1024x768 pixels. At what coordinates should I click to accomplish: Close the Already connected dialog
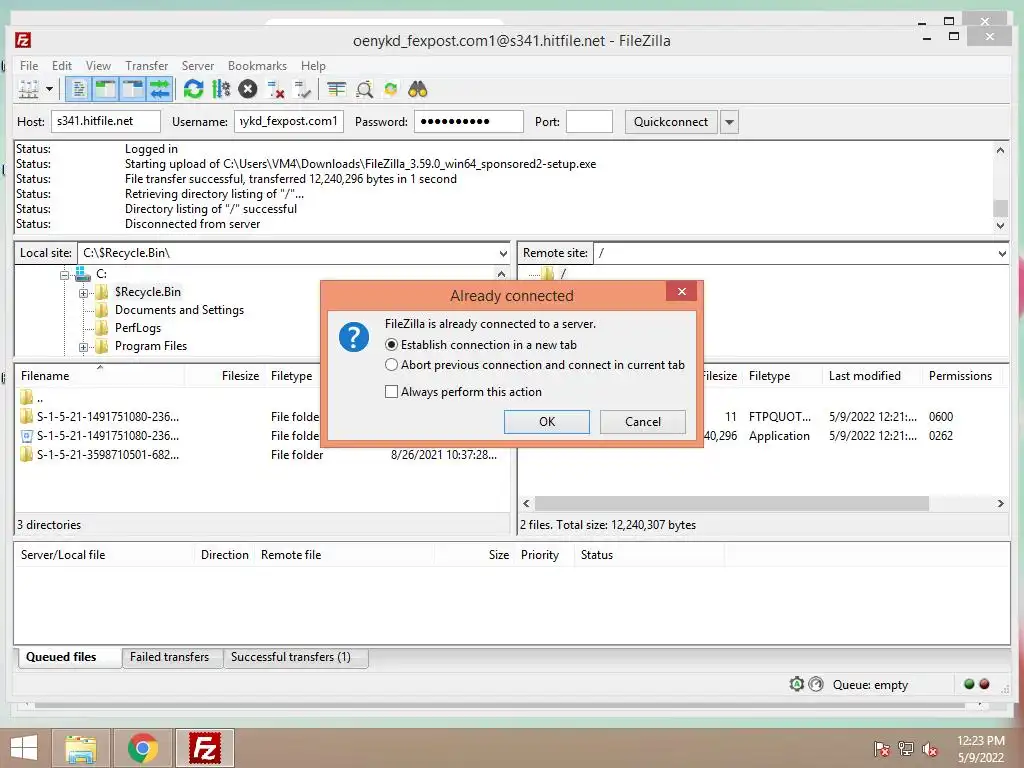click(682, 291)
